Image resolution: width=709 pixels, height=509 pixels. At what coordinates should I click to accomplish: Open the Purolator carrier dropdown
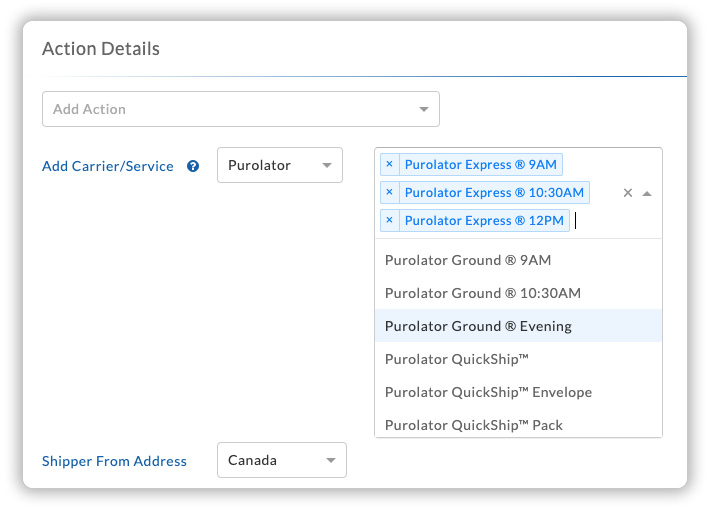click(280, 165)
